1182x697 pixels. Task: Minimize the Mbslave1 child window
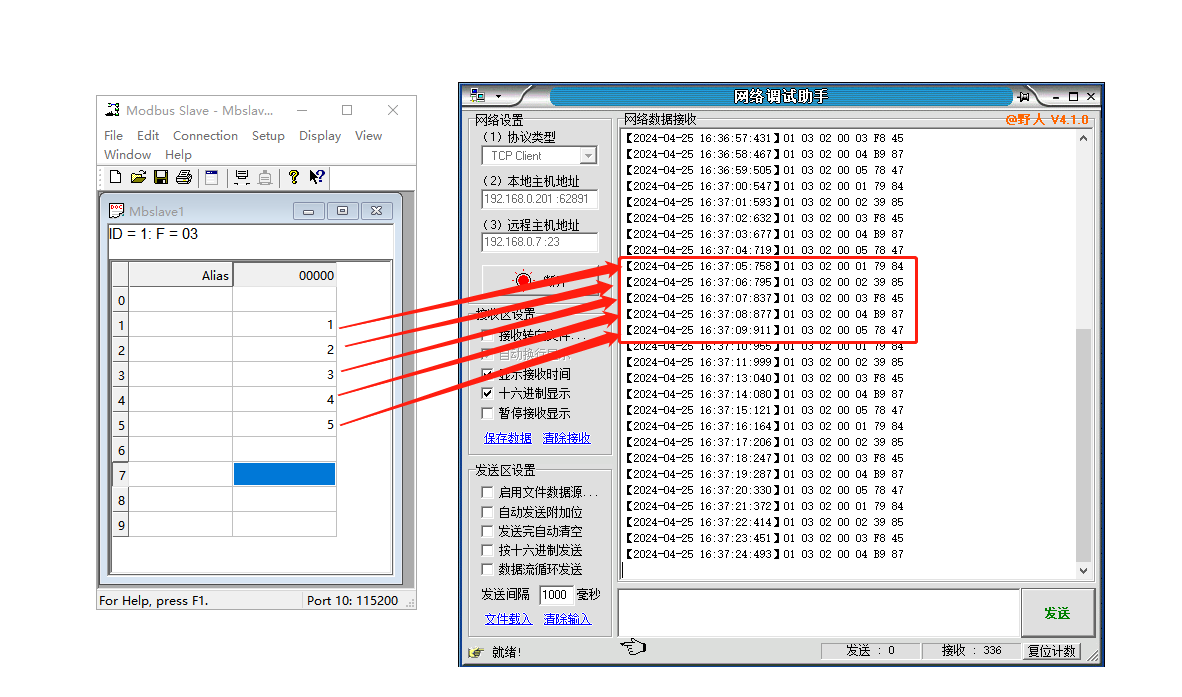(x=308, y=211)
